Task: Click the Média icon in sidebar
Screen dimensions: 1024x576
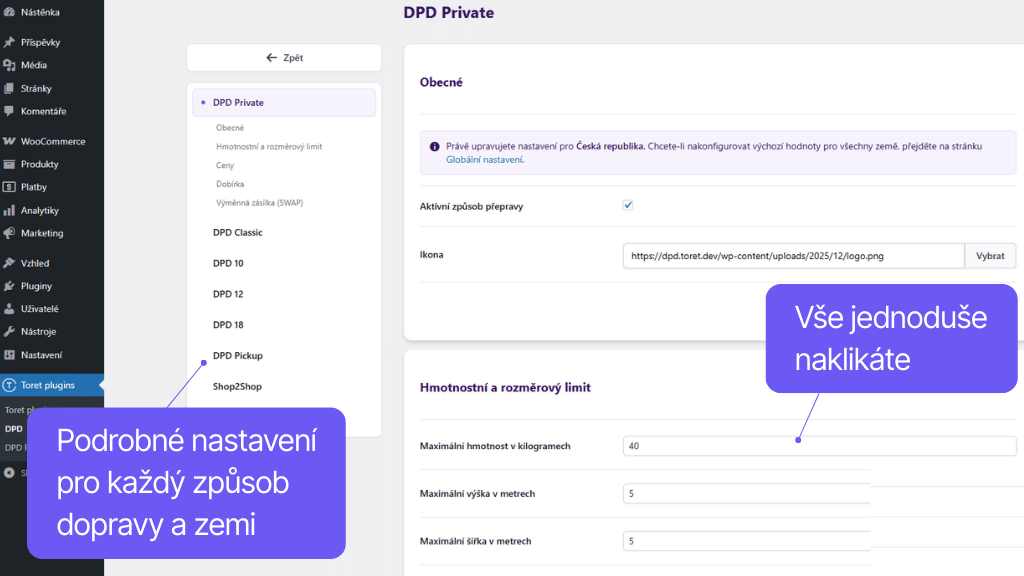Action: click(x=9, y=65)
